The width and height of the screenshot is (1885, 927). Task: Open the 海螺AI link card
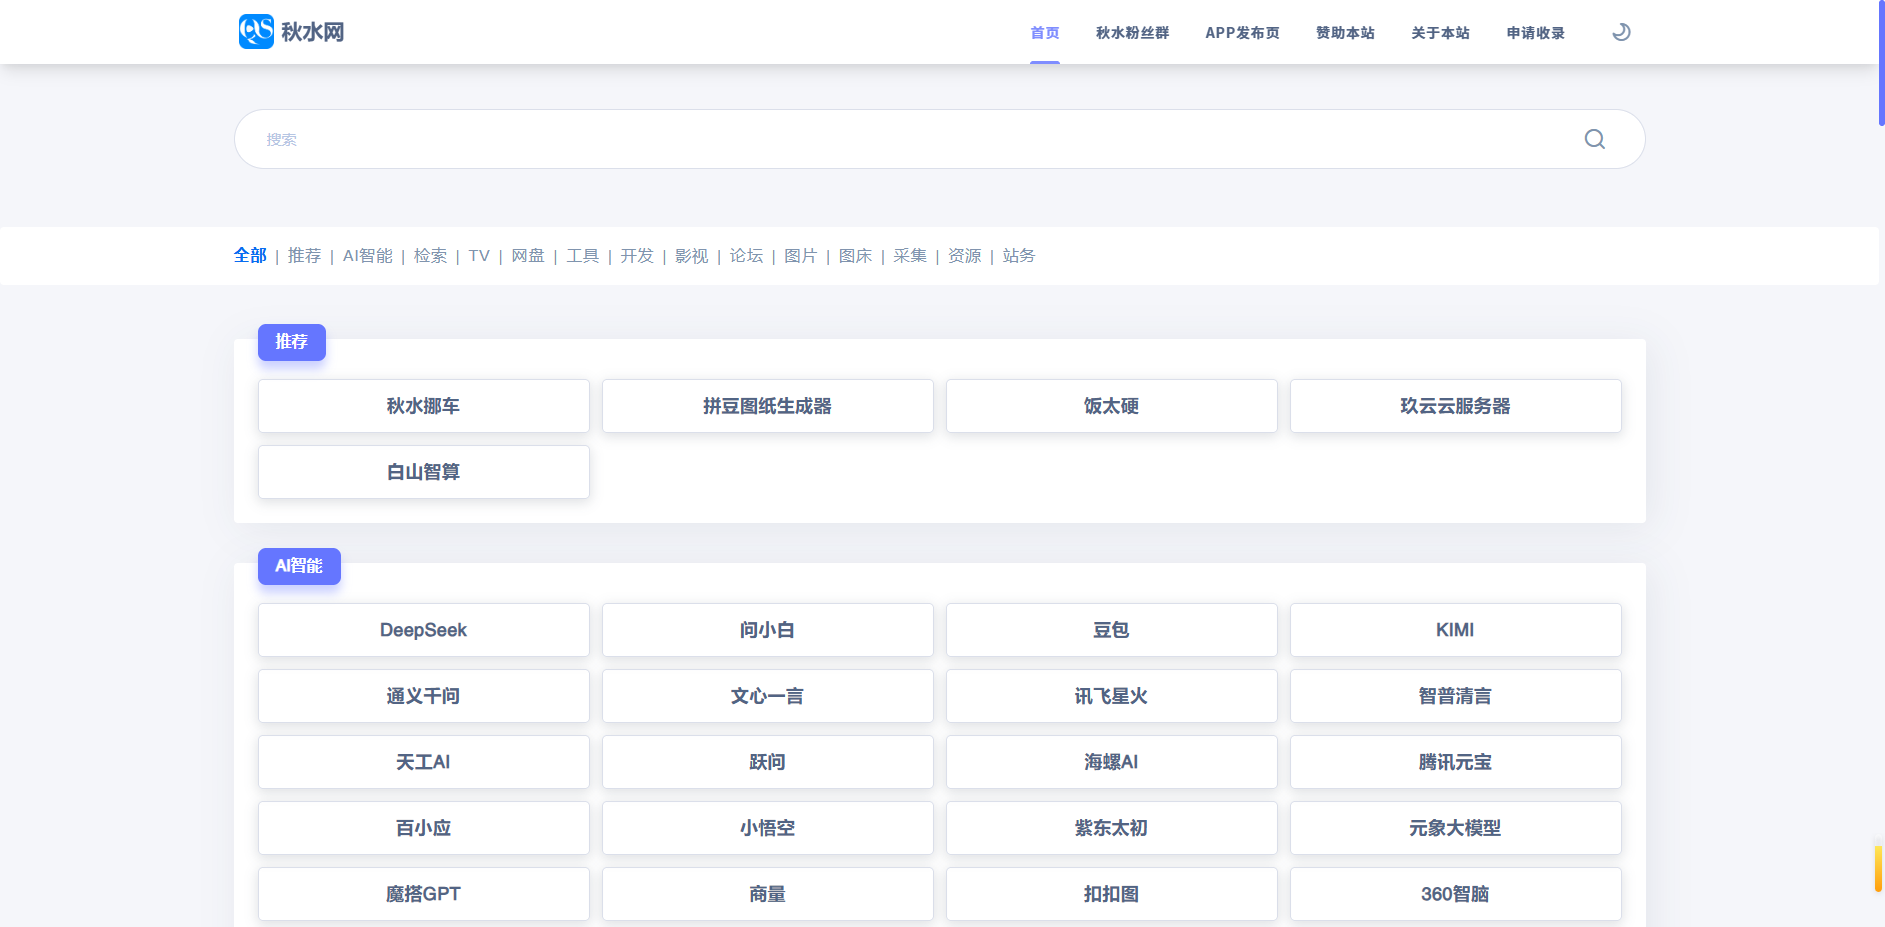click(x=1112, y=762)
